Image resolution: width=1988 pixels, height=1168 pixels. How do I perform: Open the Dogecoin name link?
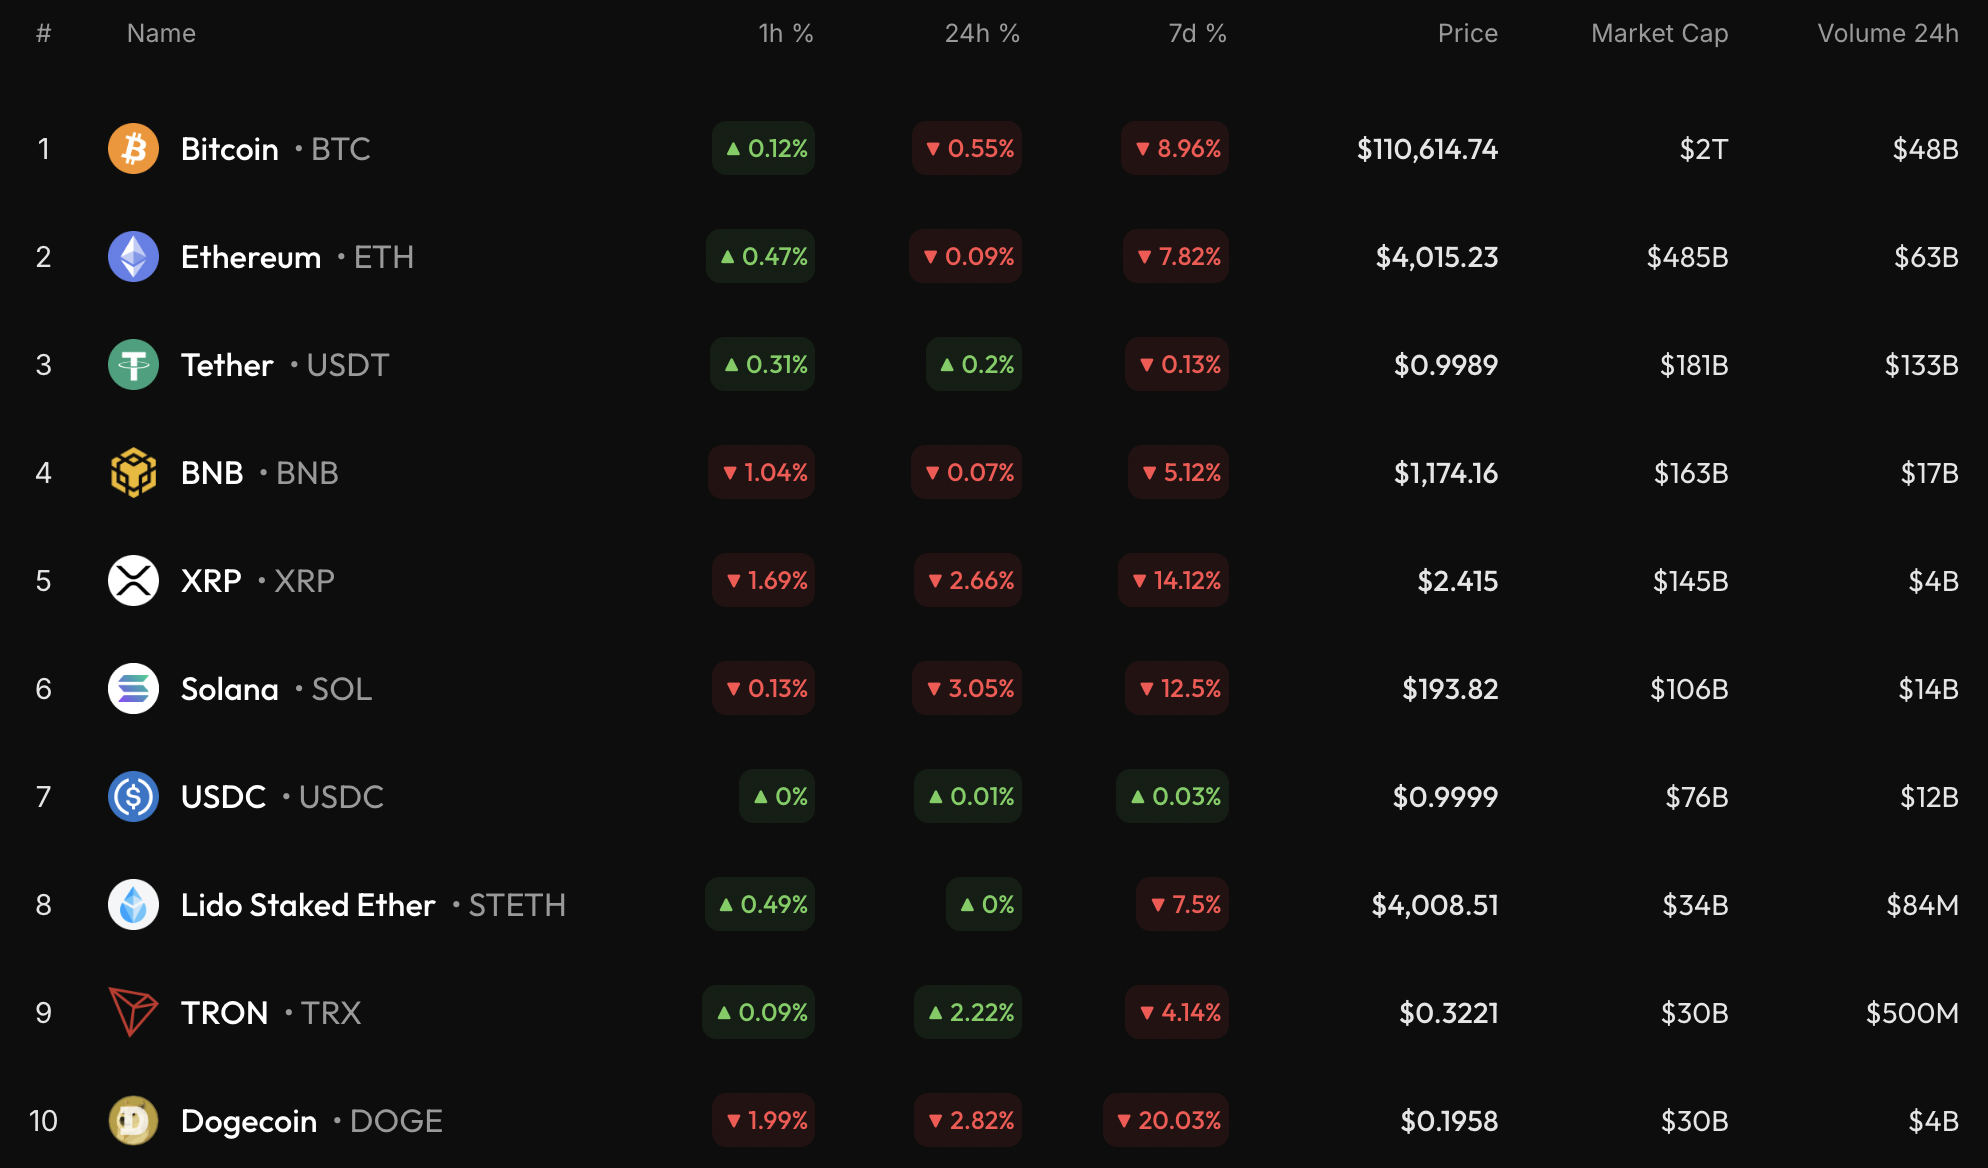pyautogui.click(x=249, y=1121)
